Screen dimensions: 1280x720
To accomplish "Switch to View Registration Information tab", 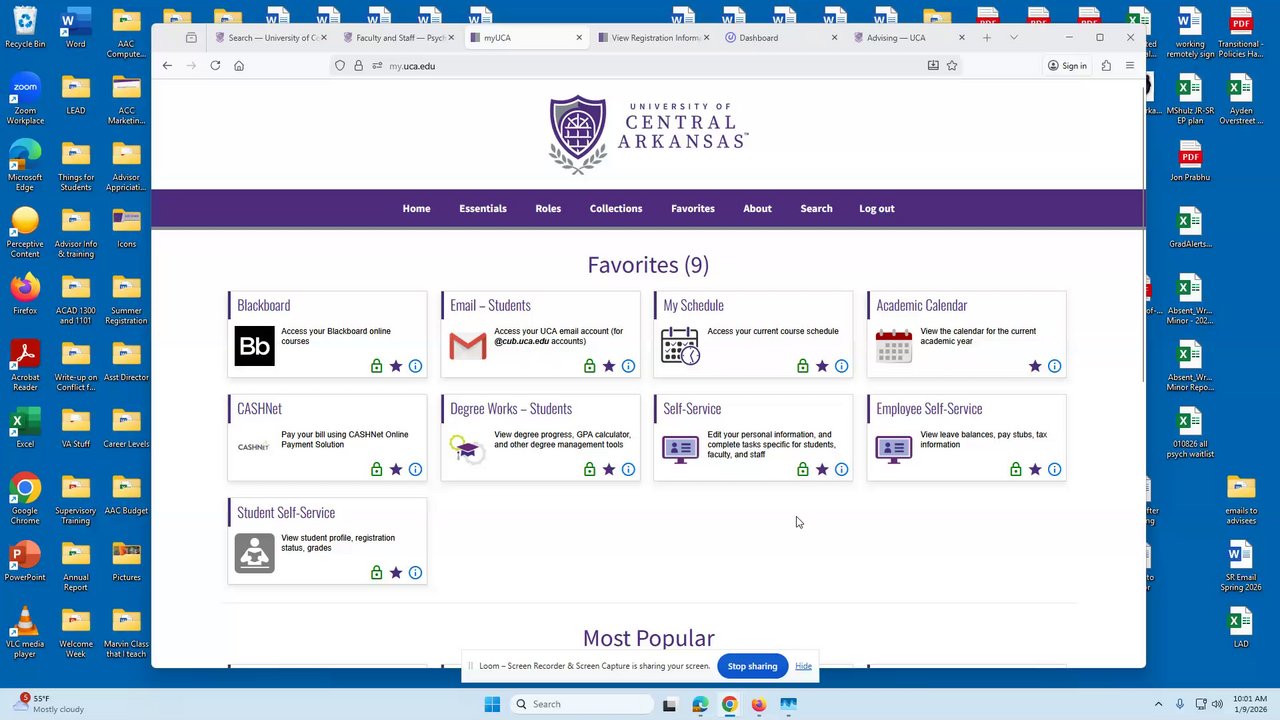I will click(653, 38).
